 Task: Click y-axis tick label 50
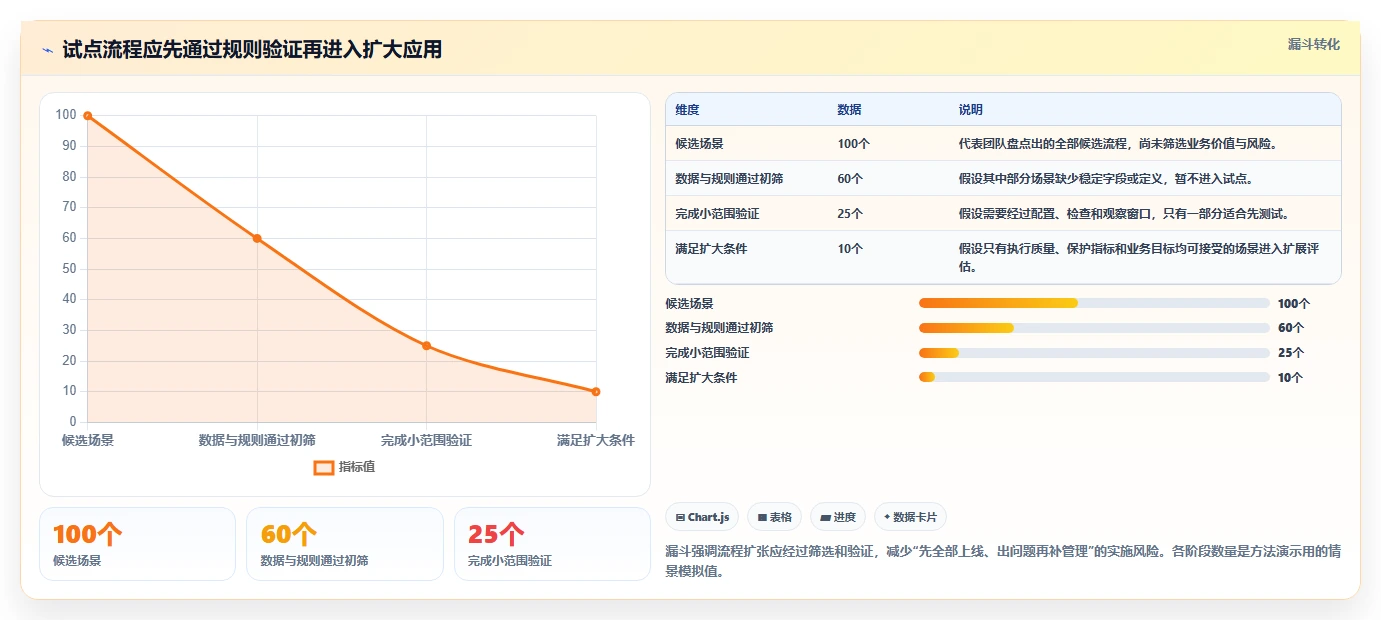pos(69,268)
